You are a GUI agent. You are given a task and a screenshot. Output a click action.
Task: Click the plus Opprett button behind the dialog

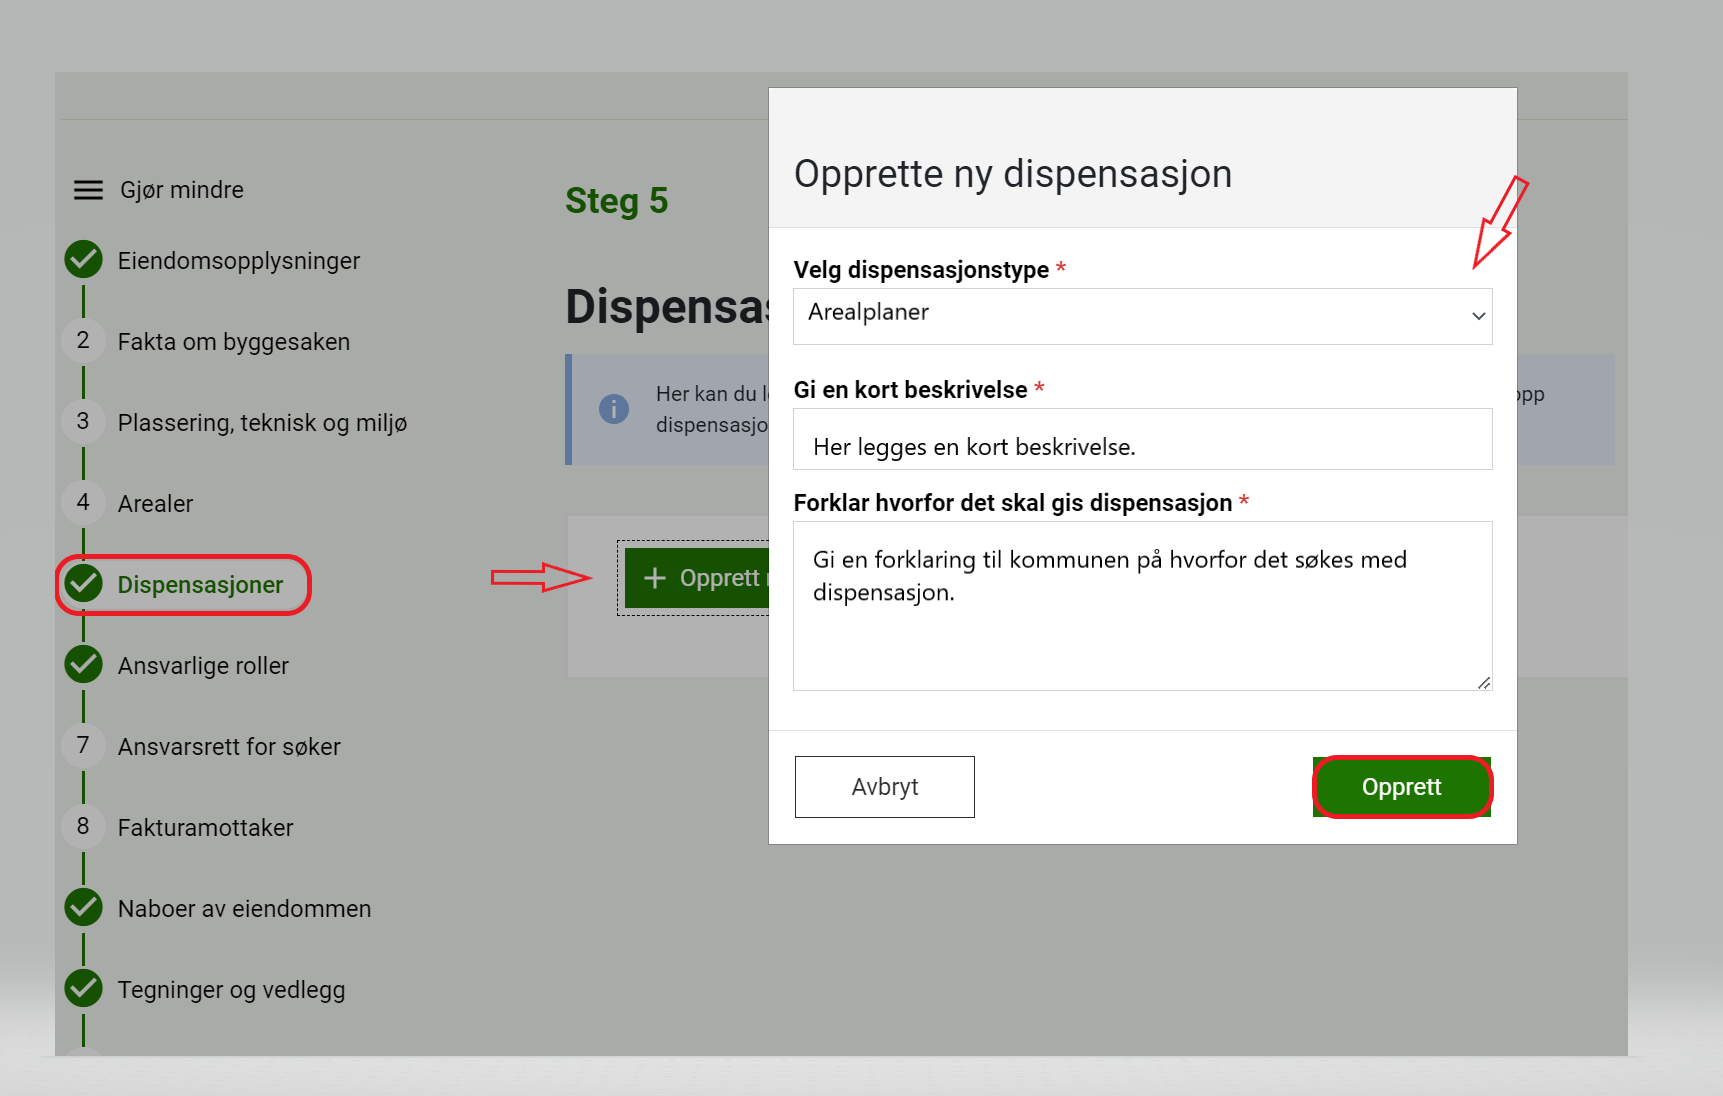[x=698, y=578]
